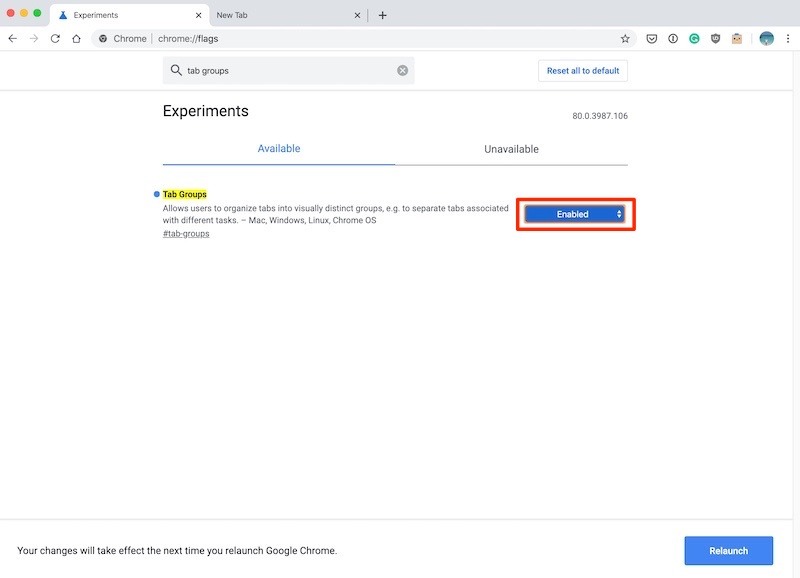Image resolution: width=800 pixels, height=578 pixels.
Task: Clear the tab groups search text
Action: pyautogui.click(x=403, y=70)
